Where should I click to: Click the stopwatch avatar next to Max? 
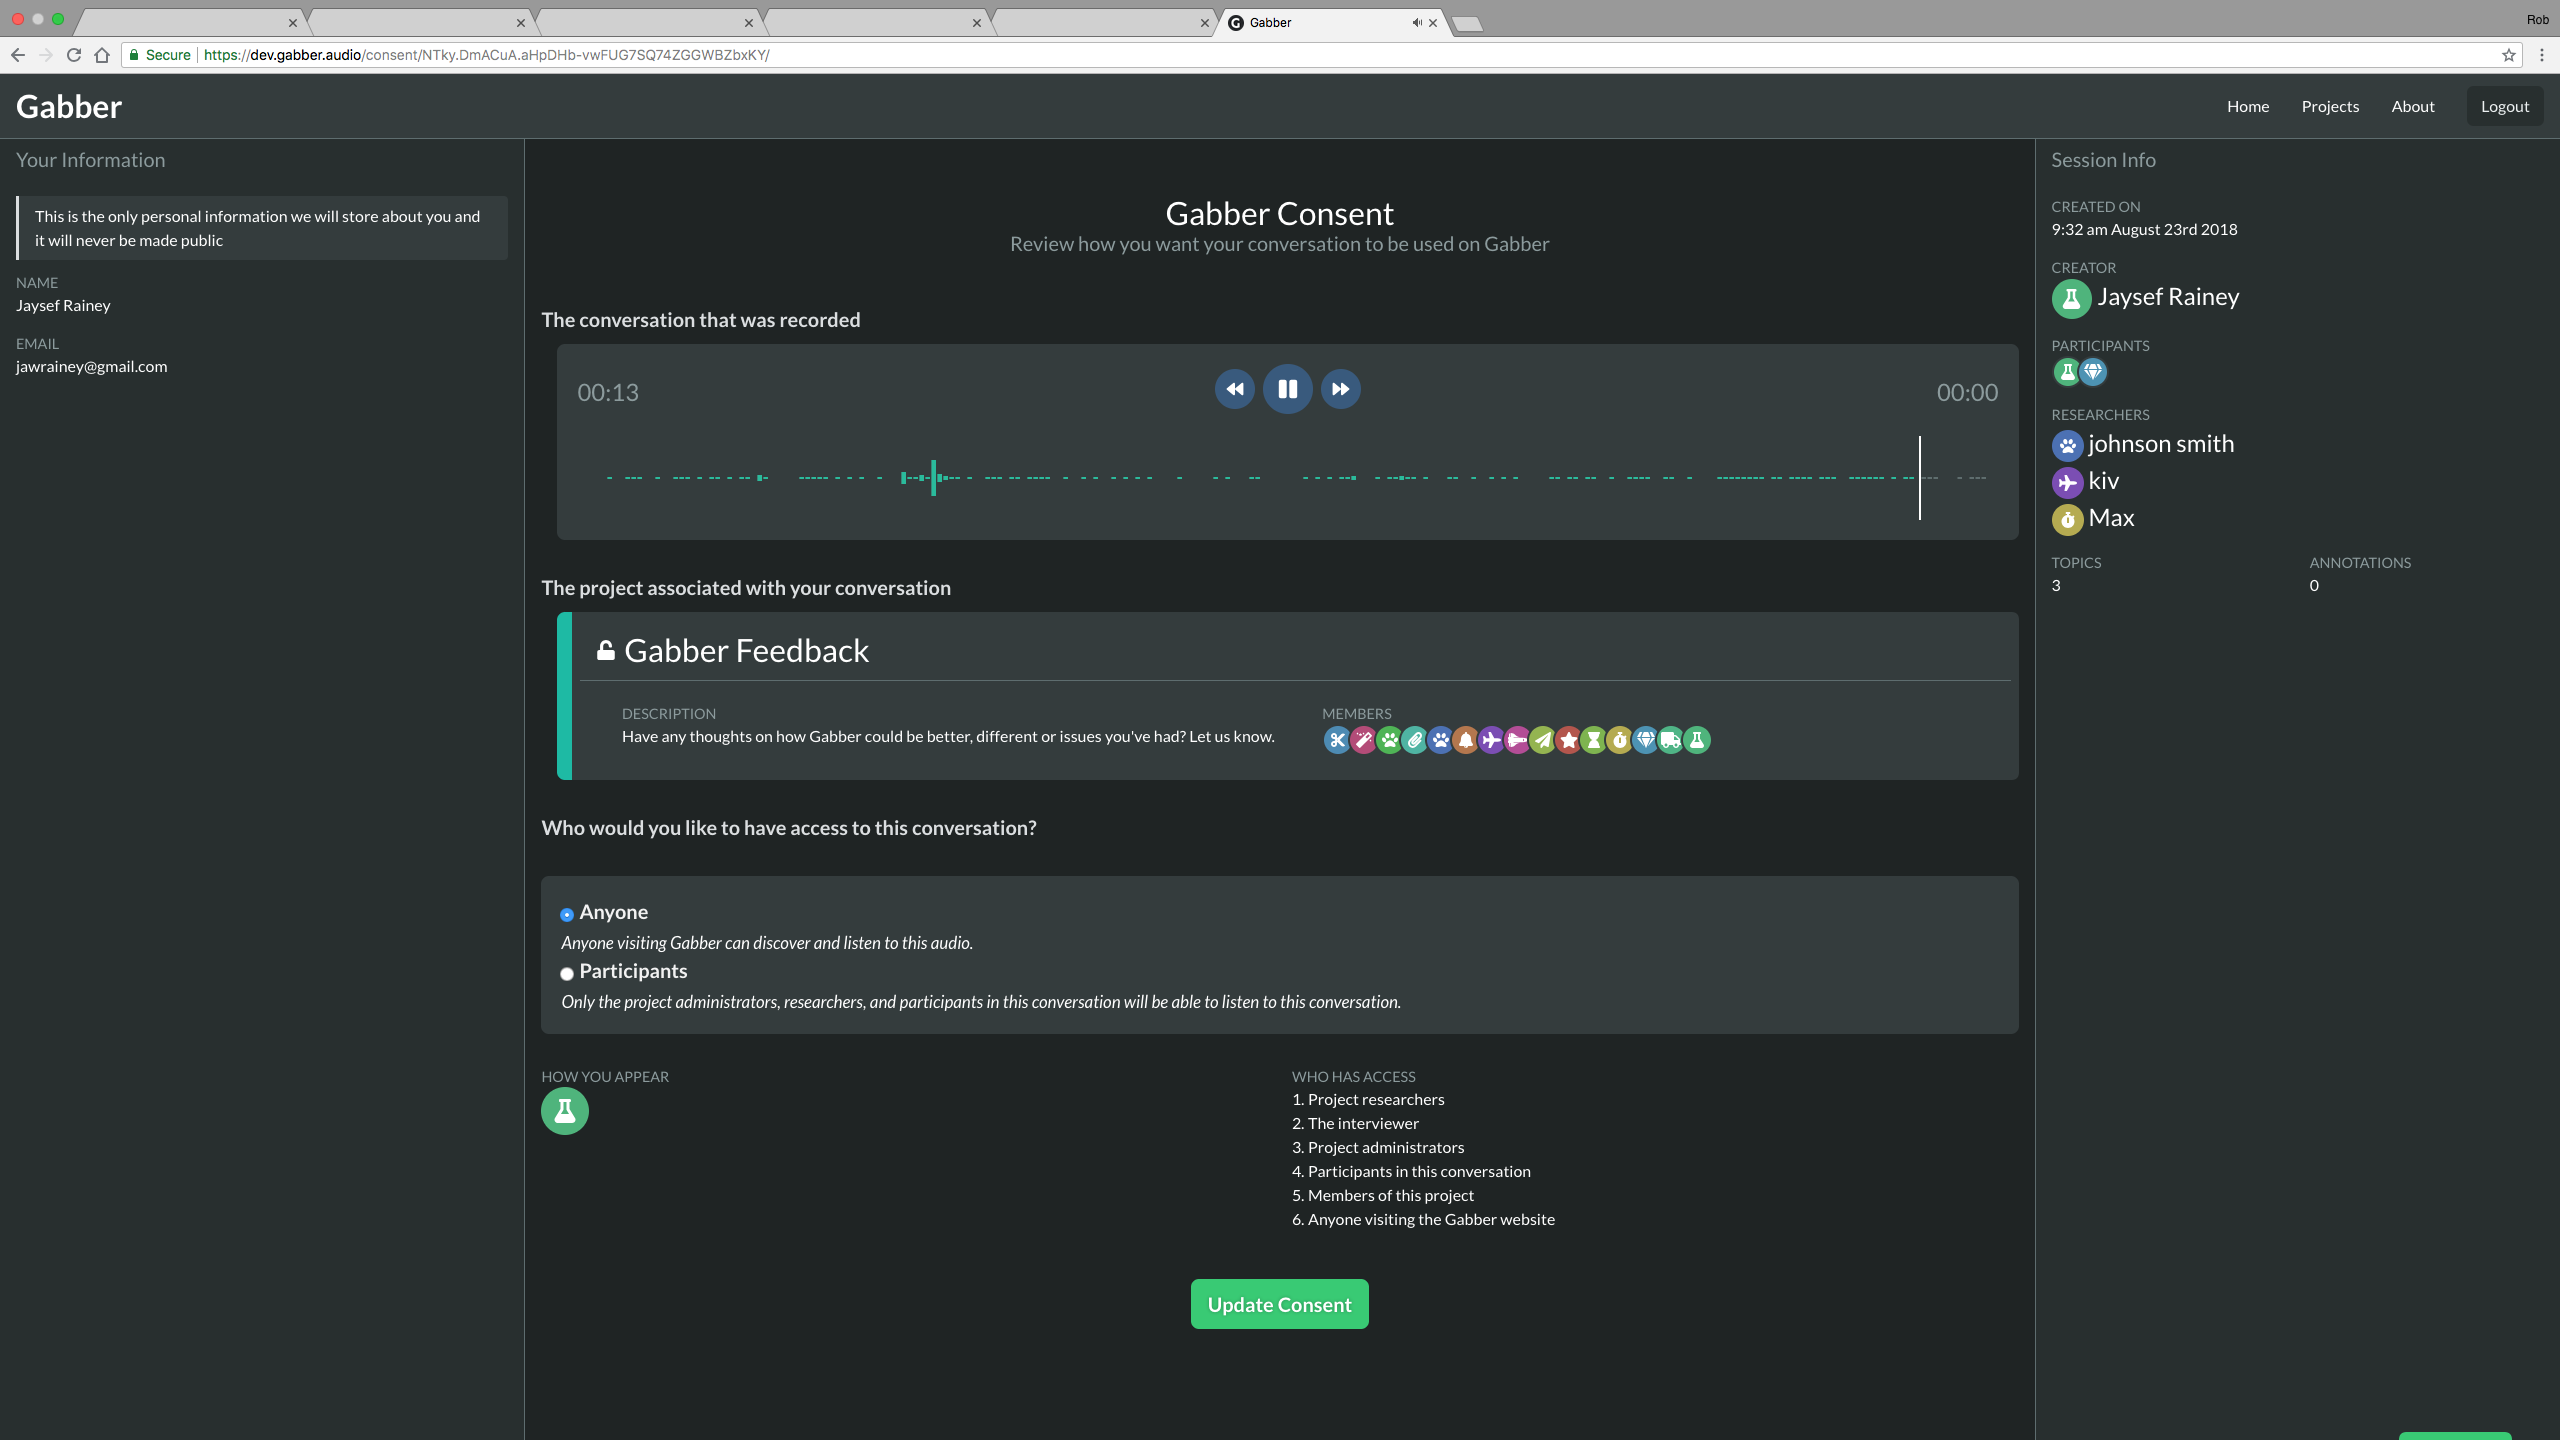tap(2068, 519)
